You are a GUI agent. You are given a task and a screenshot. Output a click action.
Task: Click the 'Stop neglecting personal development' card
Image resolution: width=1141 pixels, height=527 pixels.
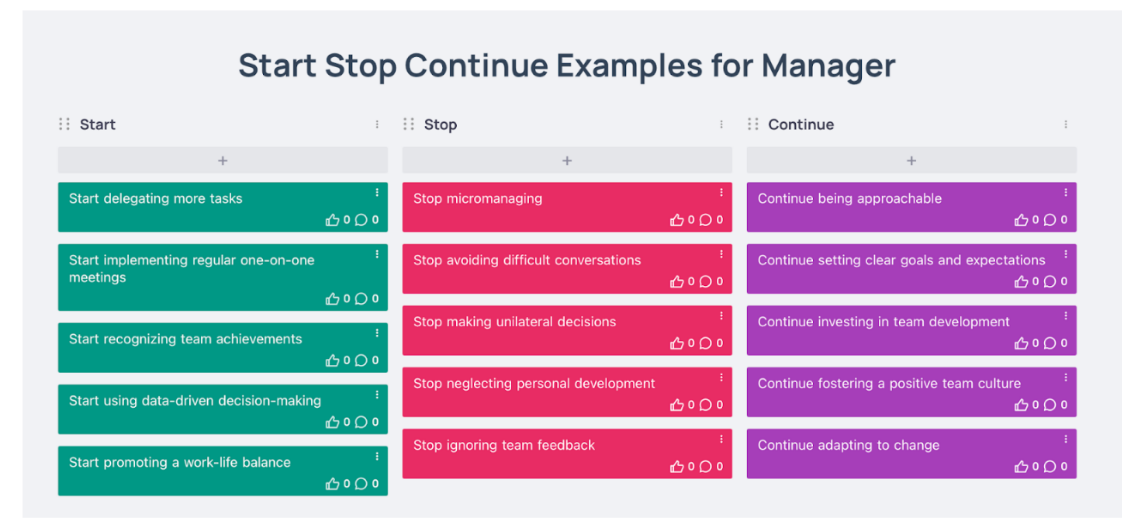click(534, 384)
